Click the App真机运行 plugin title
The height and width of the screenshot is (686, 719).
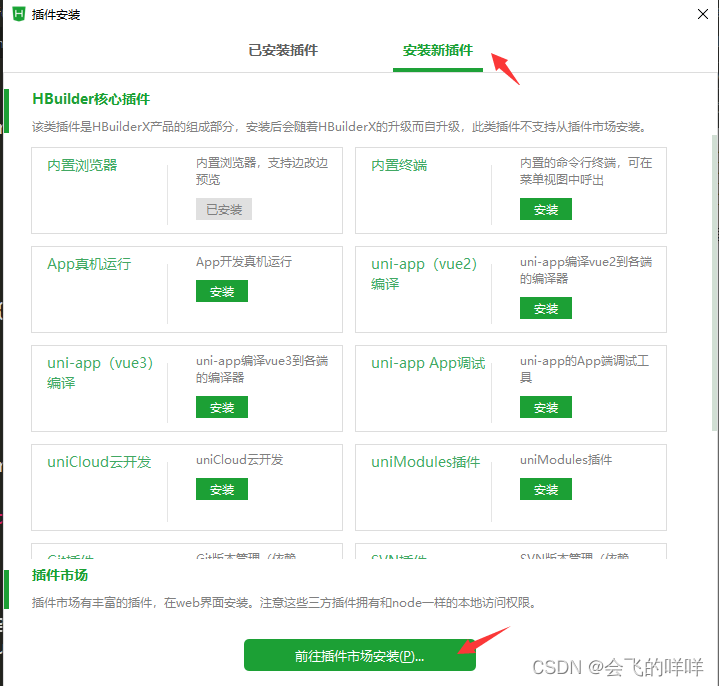89,264
